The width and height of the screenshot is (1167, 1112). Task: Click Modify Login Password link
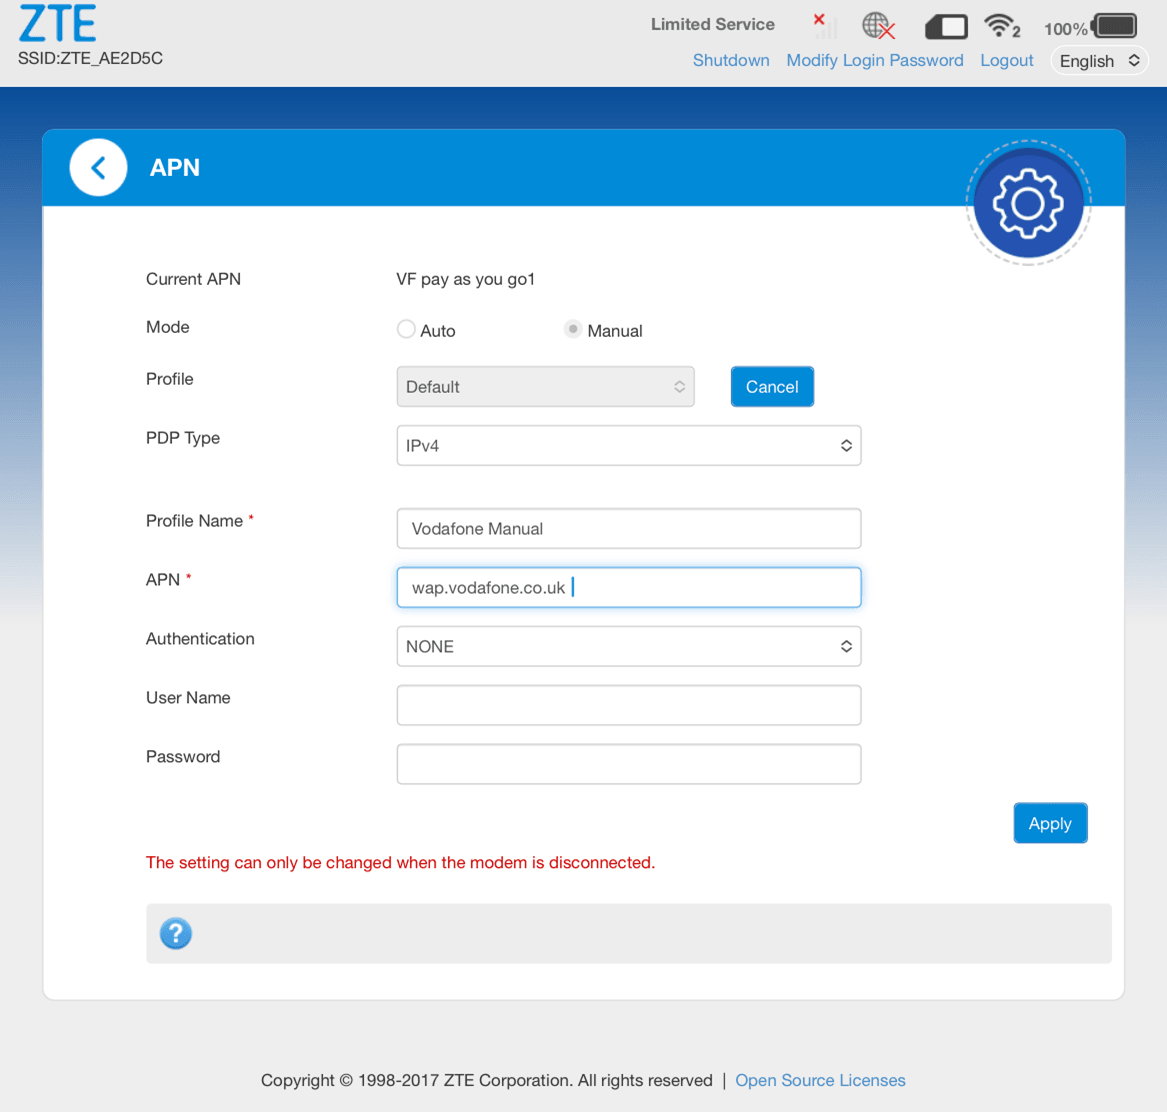click(875, 60)
